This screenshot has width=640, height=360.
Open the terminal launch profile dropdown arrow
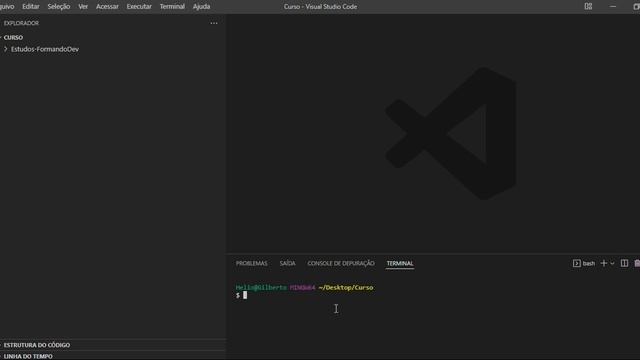coord(612,264)
